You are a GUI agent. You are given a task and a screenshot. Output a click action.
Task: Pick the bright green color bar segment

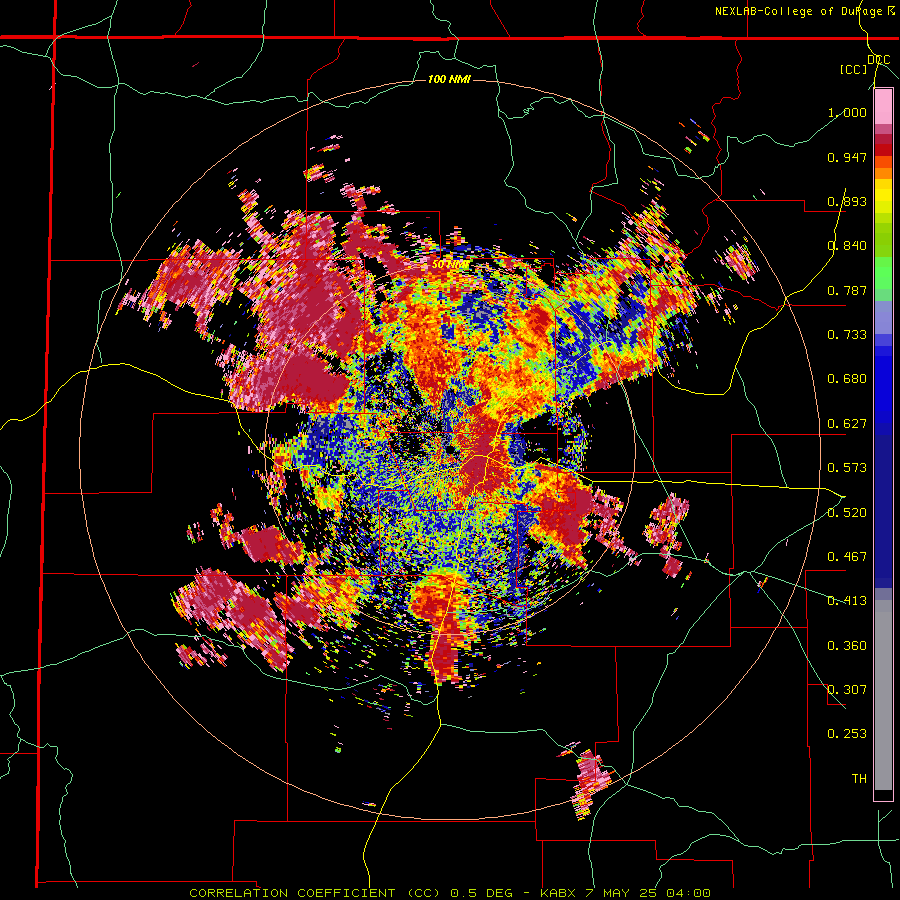click(x=883, y=273)
